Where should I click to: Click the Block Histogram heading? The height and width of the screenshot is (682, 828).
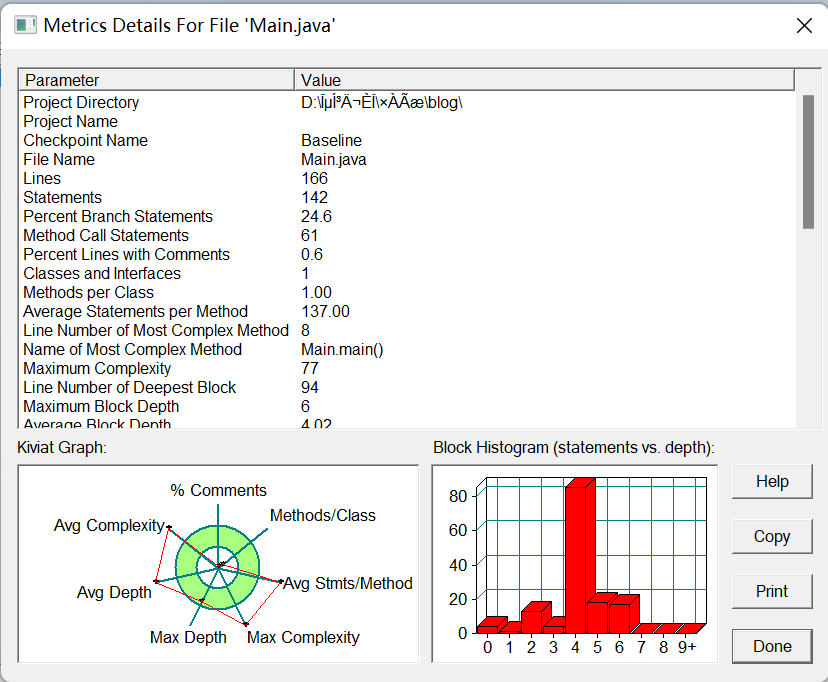[574, 448]
